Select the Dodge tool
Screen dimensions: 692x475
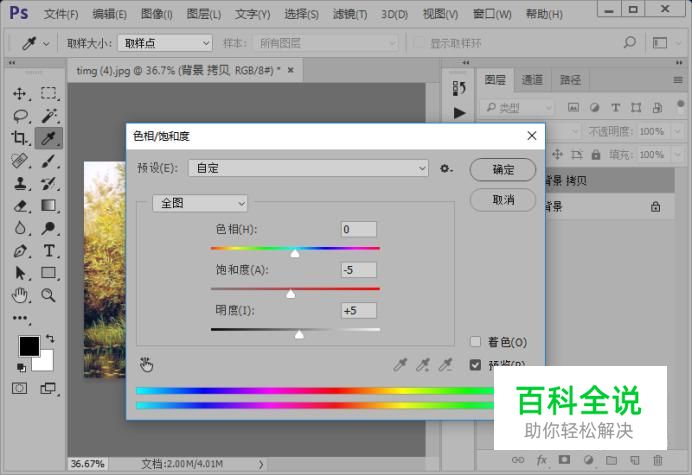[x=49, y=228]
